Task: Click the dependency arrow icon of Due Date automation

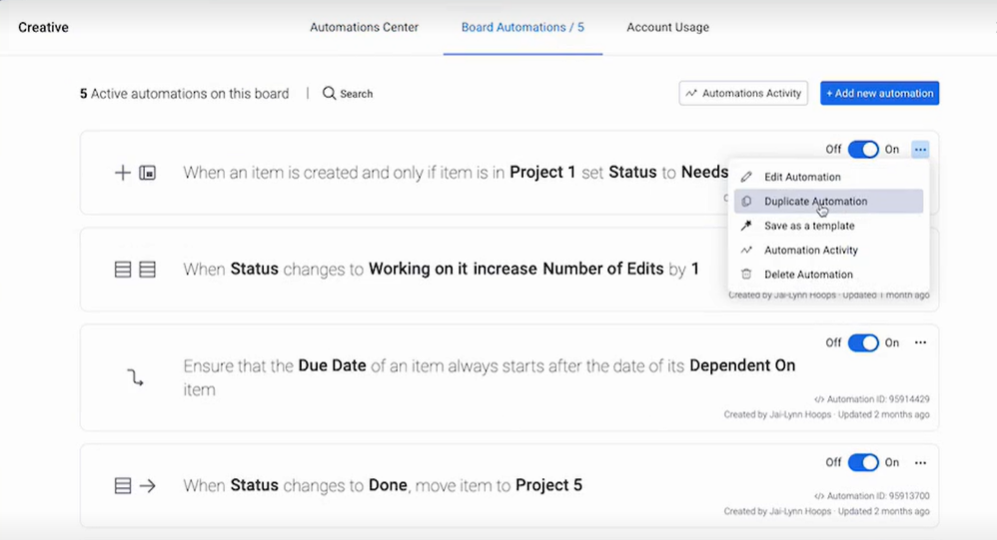Action: (135, 377)
